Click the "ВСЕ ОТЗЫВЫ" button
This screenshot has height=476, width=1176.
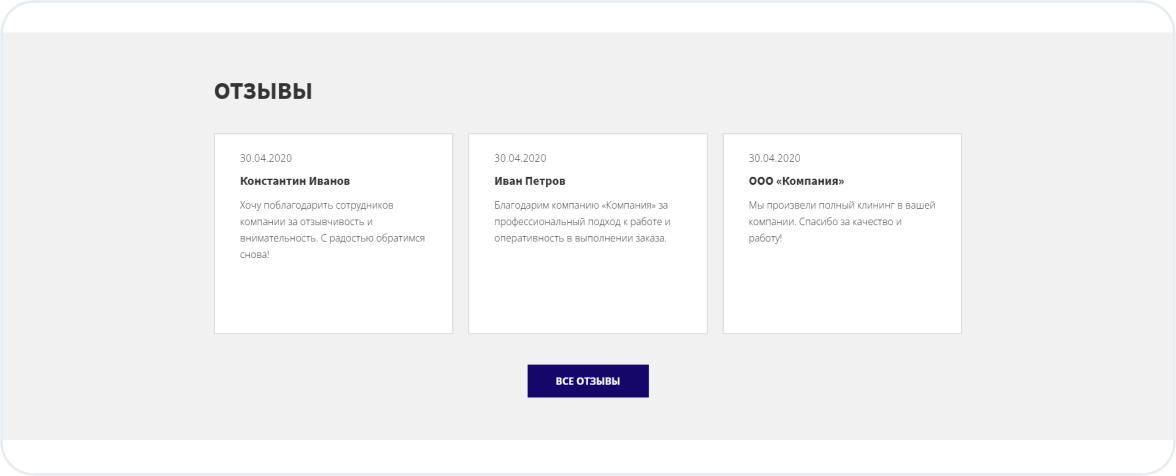tap(588, 381)
